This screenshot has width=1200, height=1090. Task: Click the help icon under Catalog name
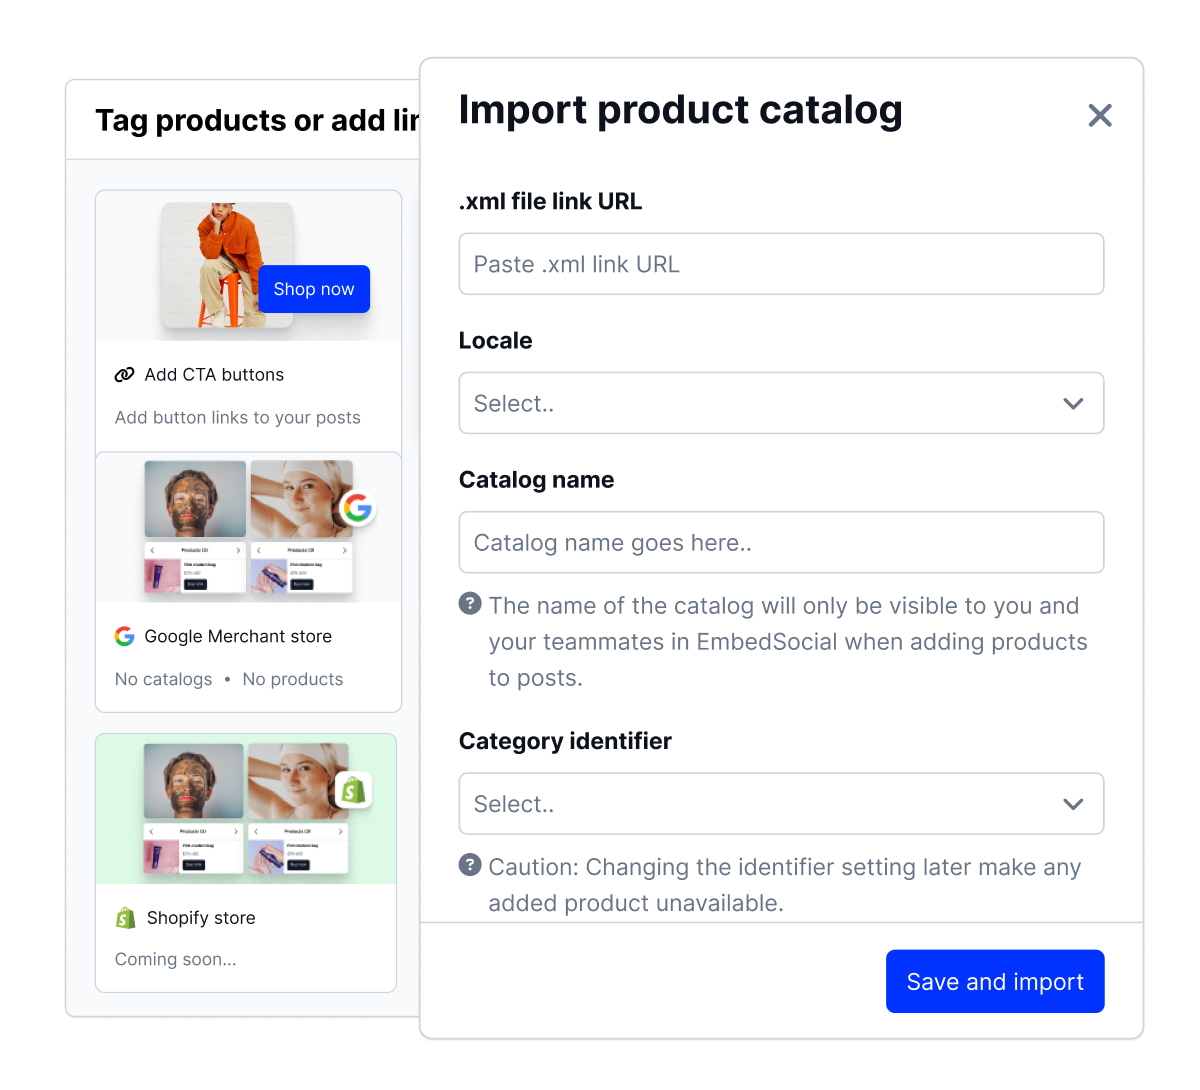(470, 603)
